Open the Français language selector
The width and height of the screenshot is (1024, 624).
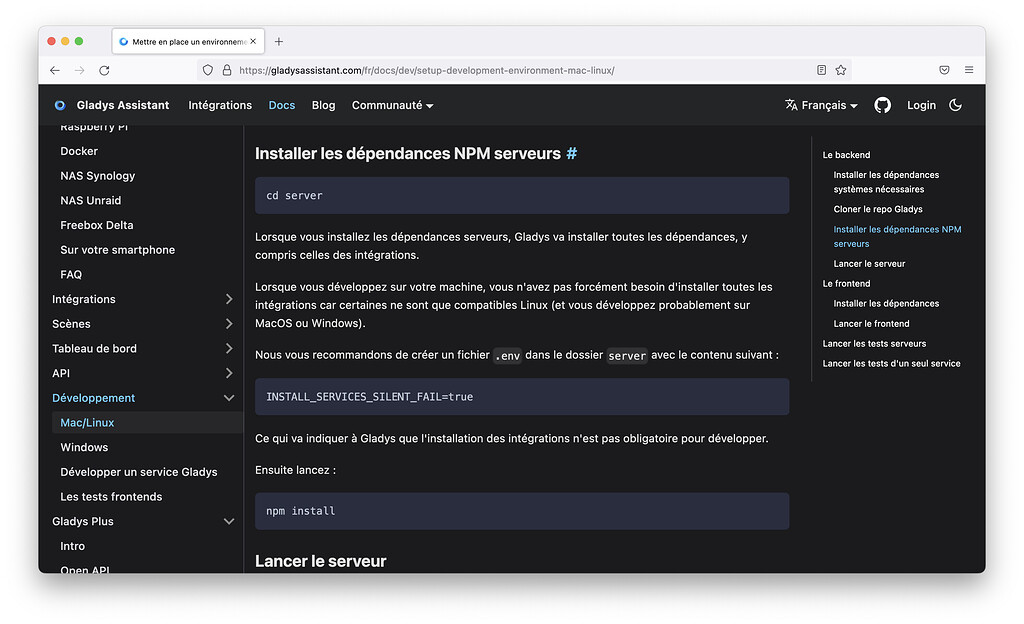point(820,105)
